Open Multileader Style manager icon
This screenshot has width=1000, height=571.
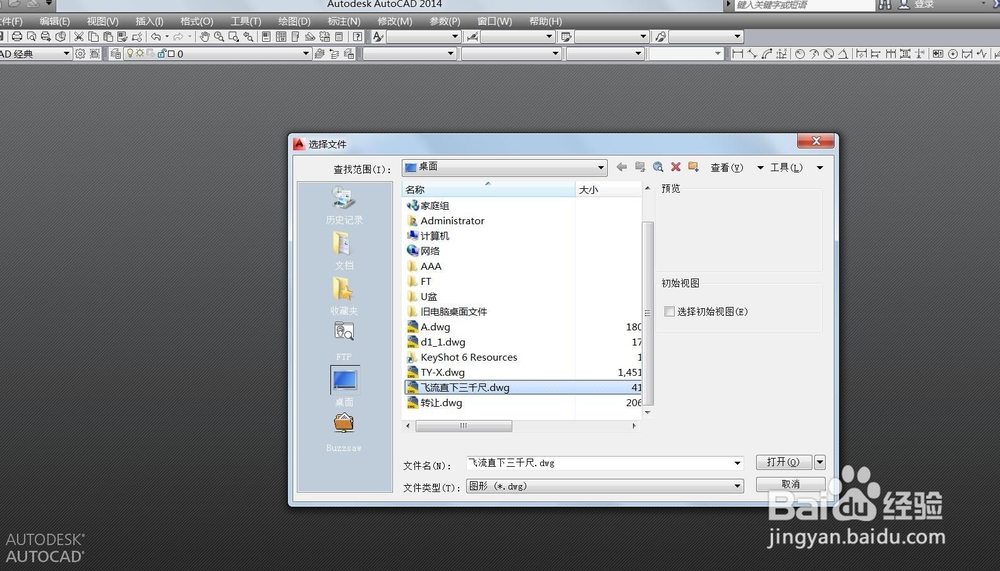click(x=660, y=37)
